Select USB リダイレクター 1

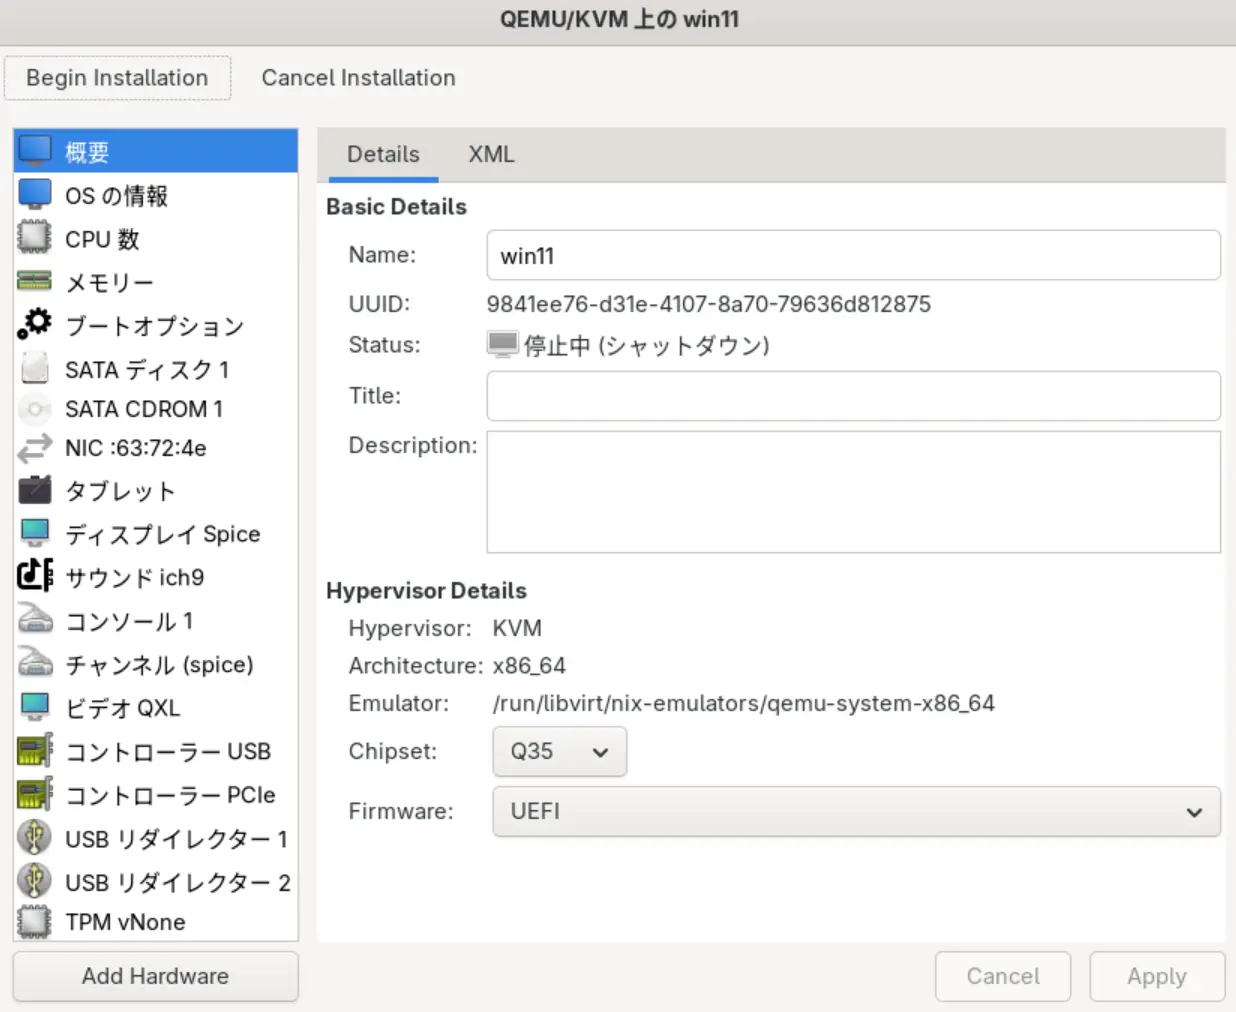[176, 839]
